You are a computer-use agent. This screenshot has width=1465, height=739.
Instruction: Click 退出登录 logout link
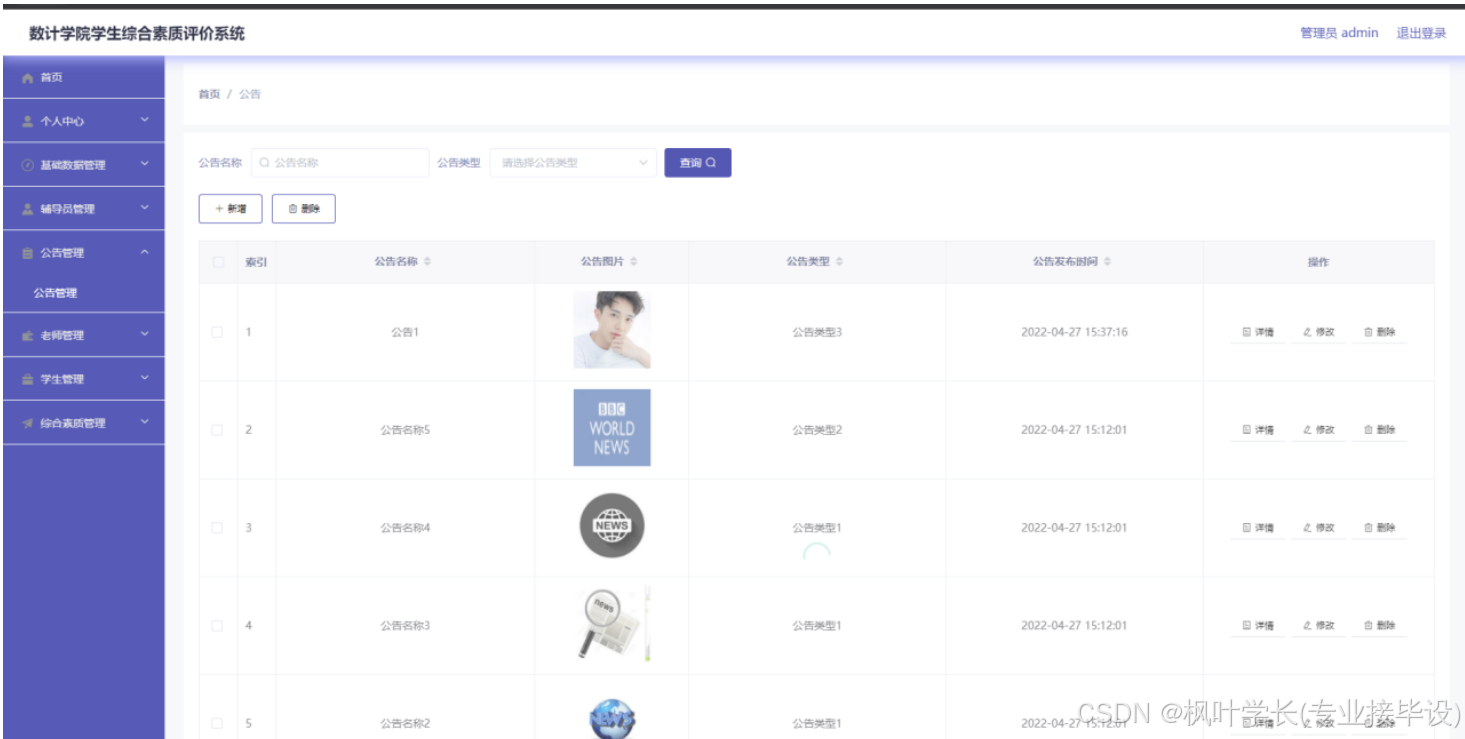coord(1421,33)
